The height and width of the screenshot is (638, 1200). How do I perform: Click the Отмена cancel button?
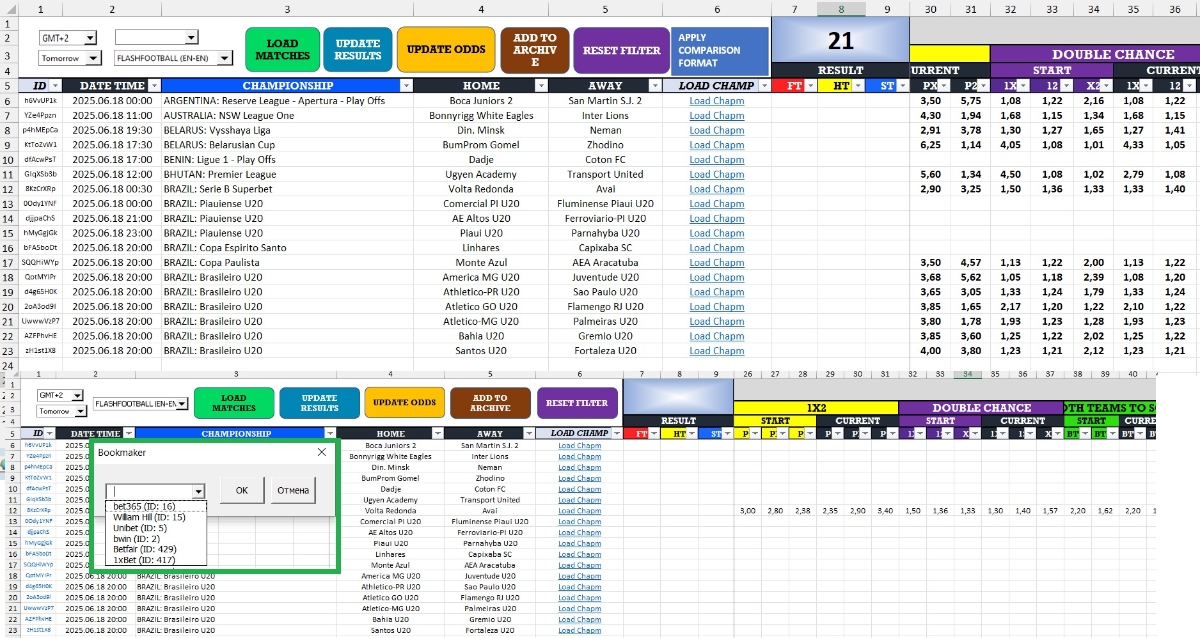tap(293, 490)
